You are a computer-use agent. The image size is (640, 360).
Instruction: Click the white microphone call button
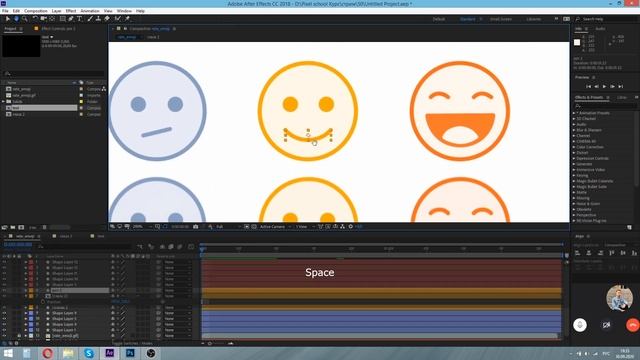(580, 325)
